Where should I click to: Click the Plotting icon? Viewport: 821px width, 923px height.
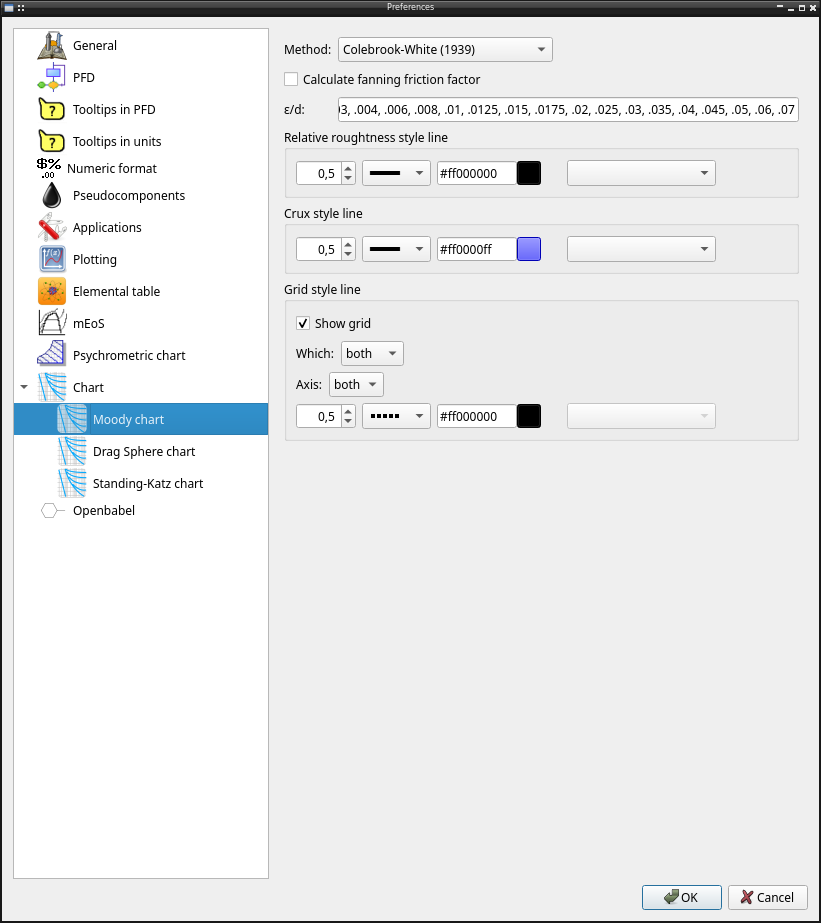52,260
